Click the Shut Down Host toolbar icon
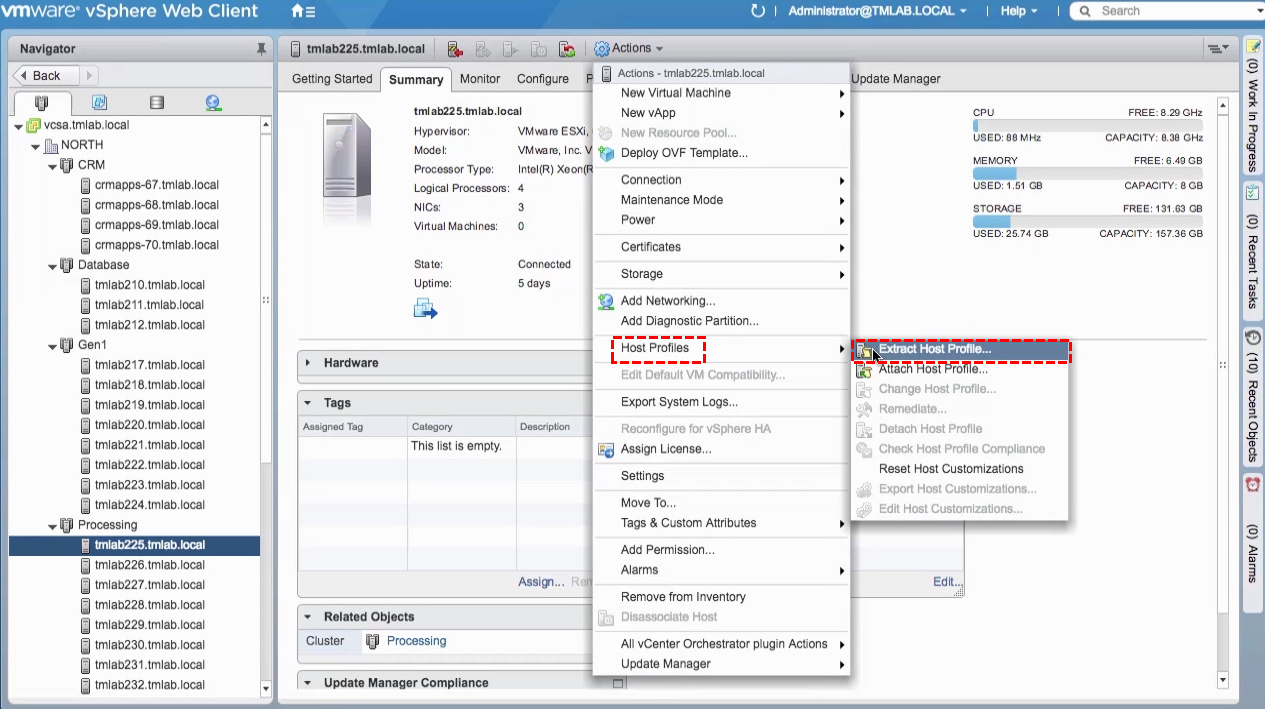The height and width of the screenshot is (709, 1265). [x=538, y=48]
